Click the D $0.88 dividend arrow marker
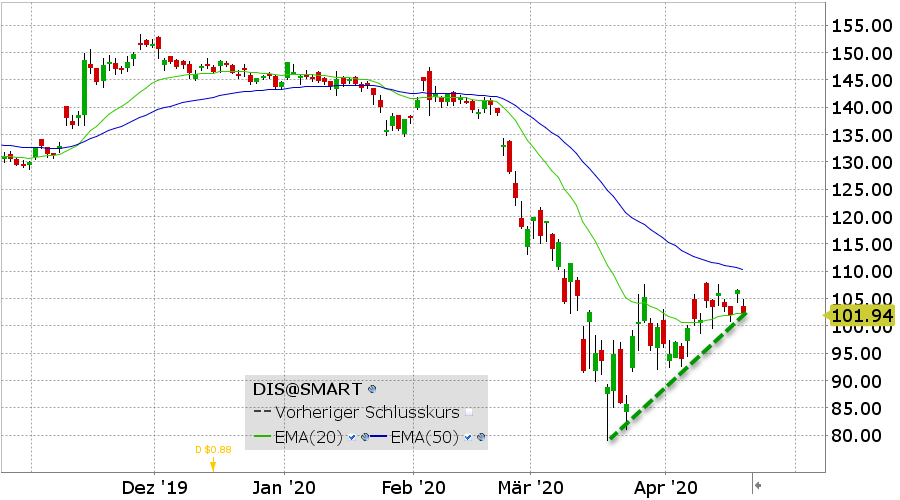Screen dimensions: 900x500 (x=213, y=464)
